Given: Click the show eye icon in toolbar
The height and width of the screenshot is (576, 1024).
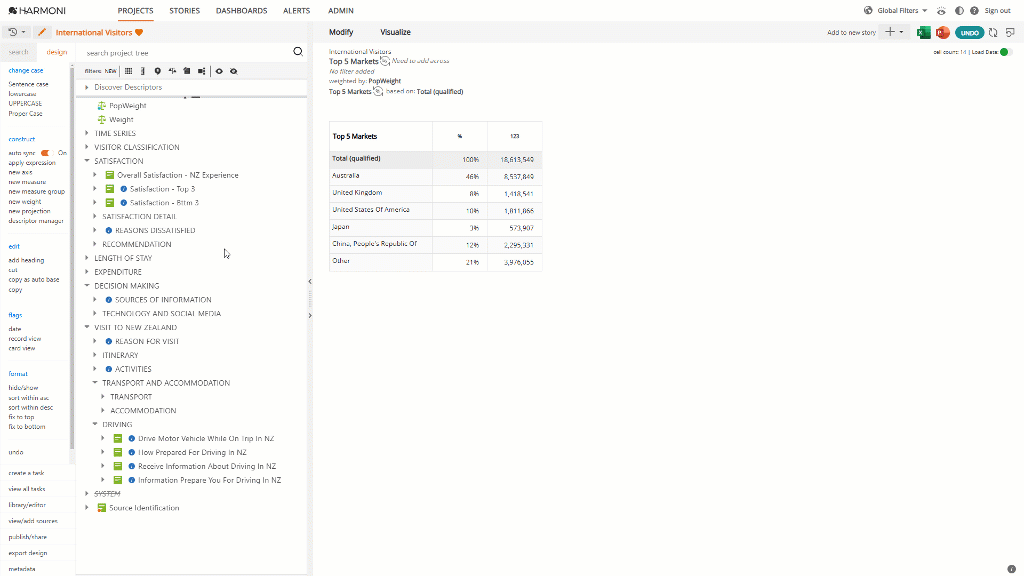Looking at the screenshot, I should [219, 71].
